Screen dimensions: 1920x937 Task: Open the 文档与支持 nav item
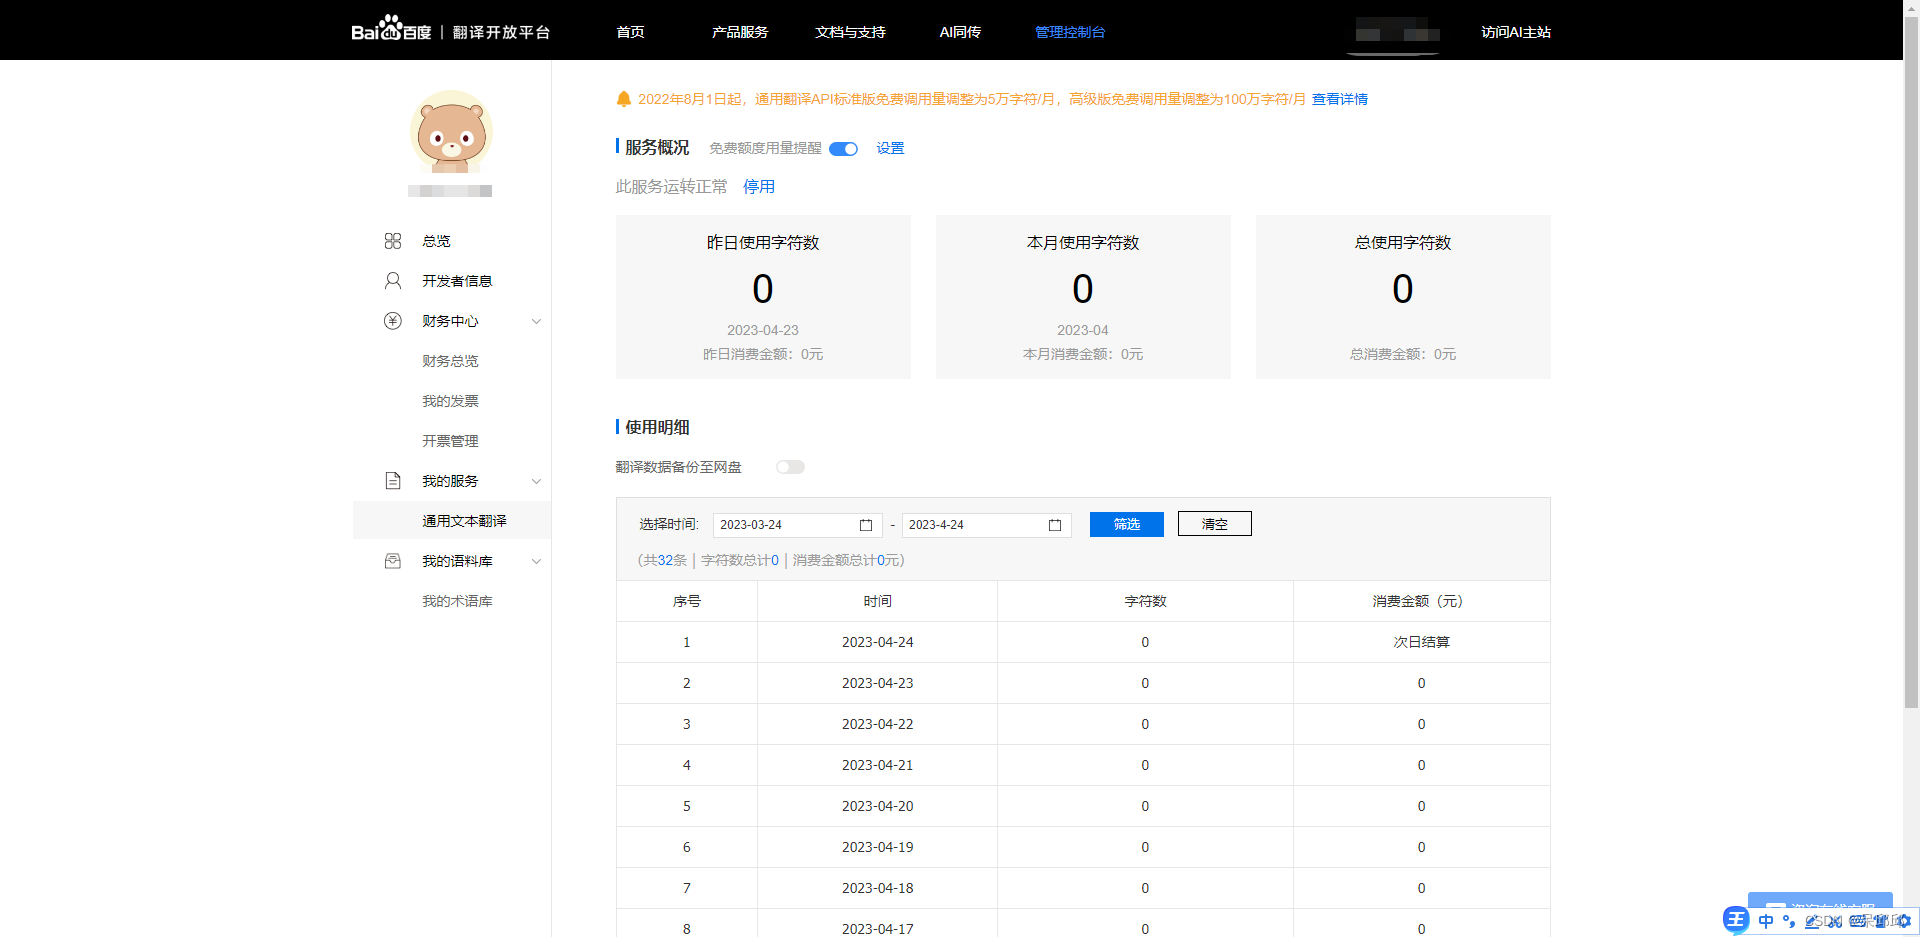pyautogui.click(x=850, y=32)
